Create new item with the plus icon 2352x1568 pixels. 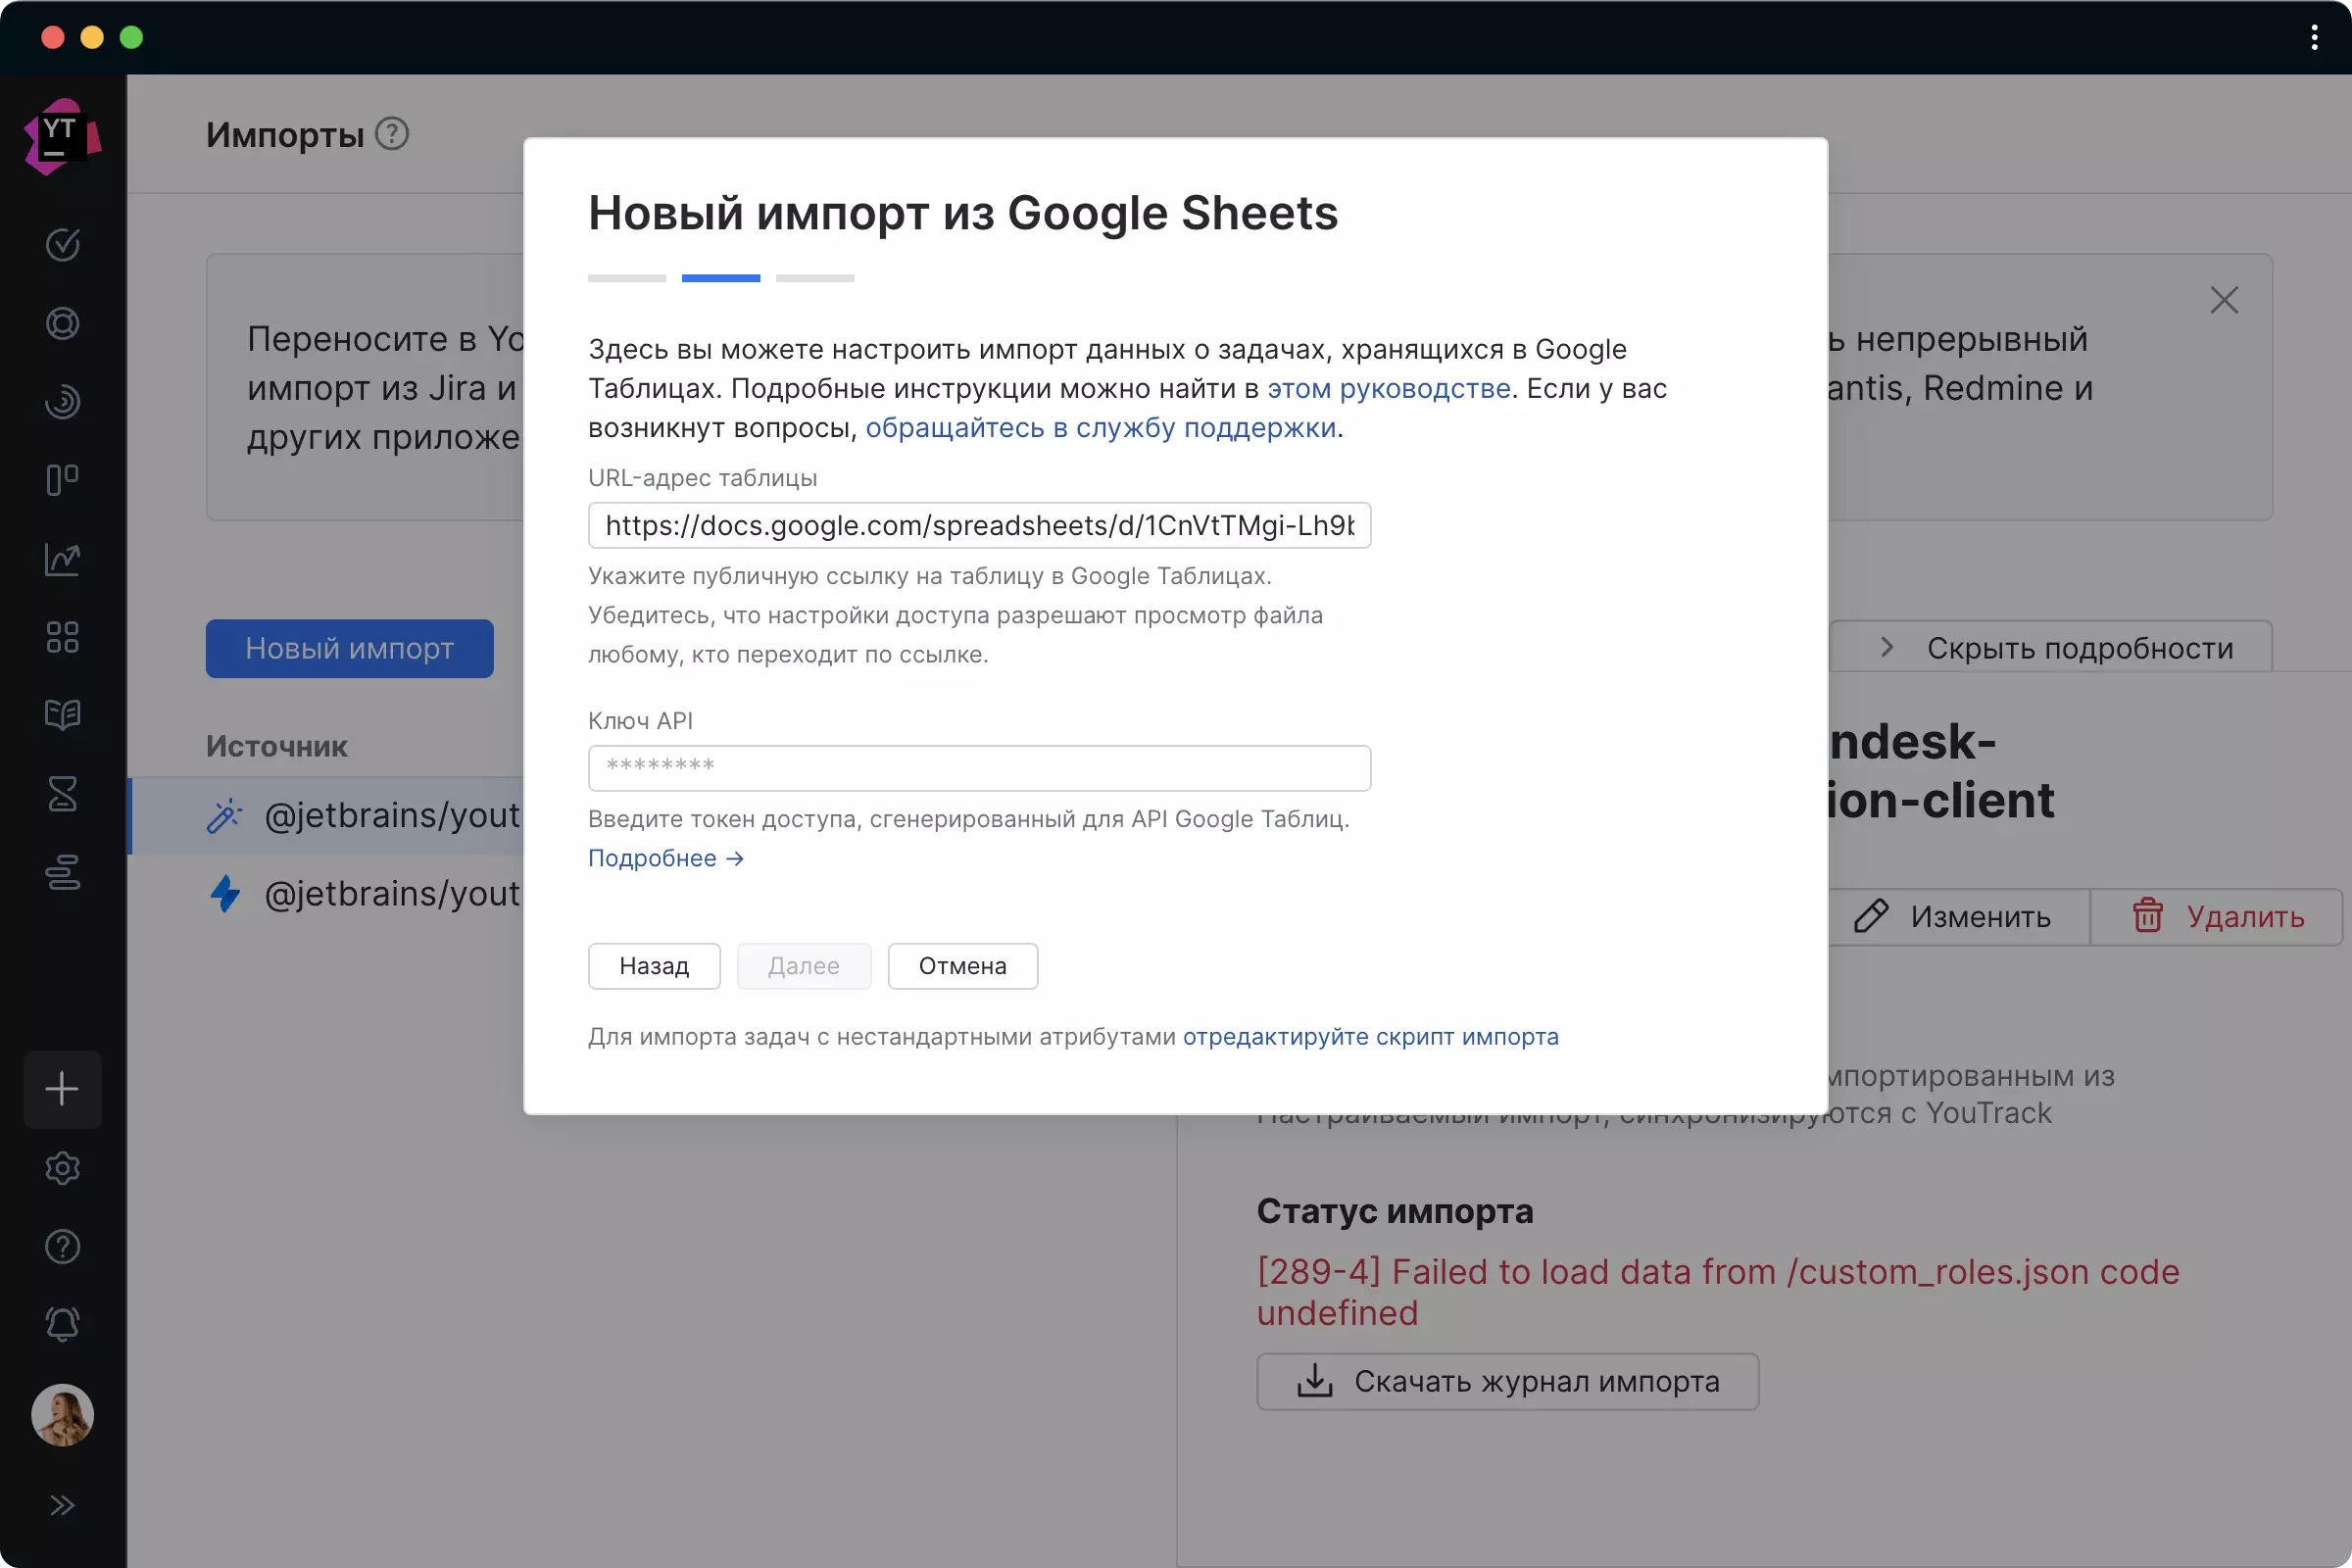(62, 1089)
